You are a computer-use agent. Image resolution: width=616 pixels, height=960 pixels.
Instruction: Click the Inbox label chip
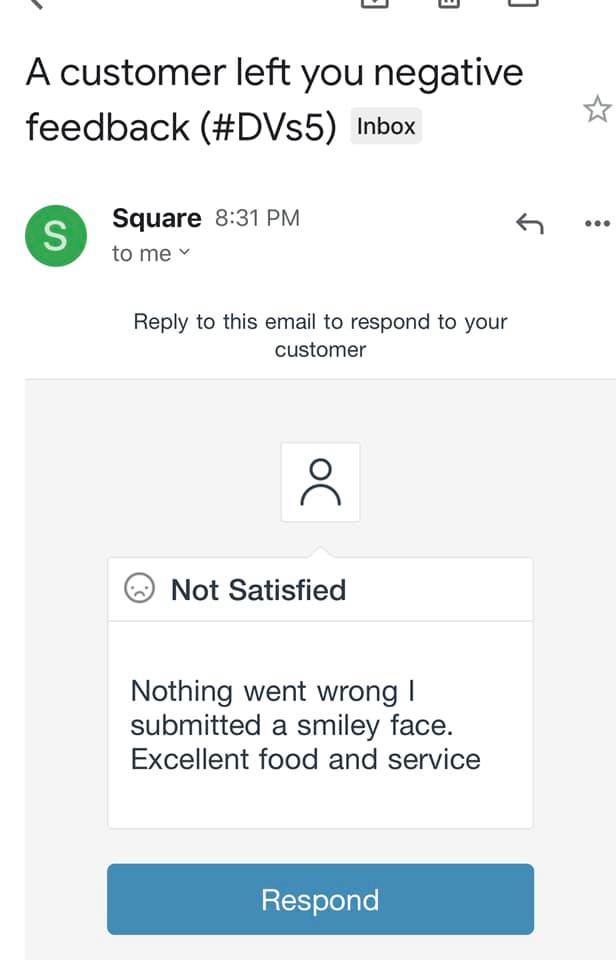386,126
